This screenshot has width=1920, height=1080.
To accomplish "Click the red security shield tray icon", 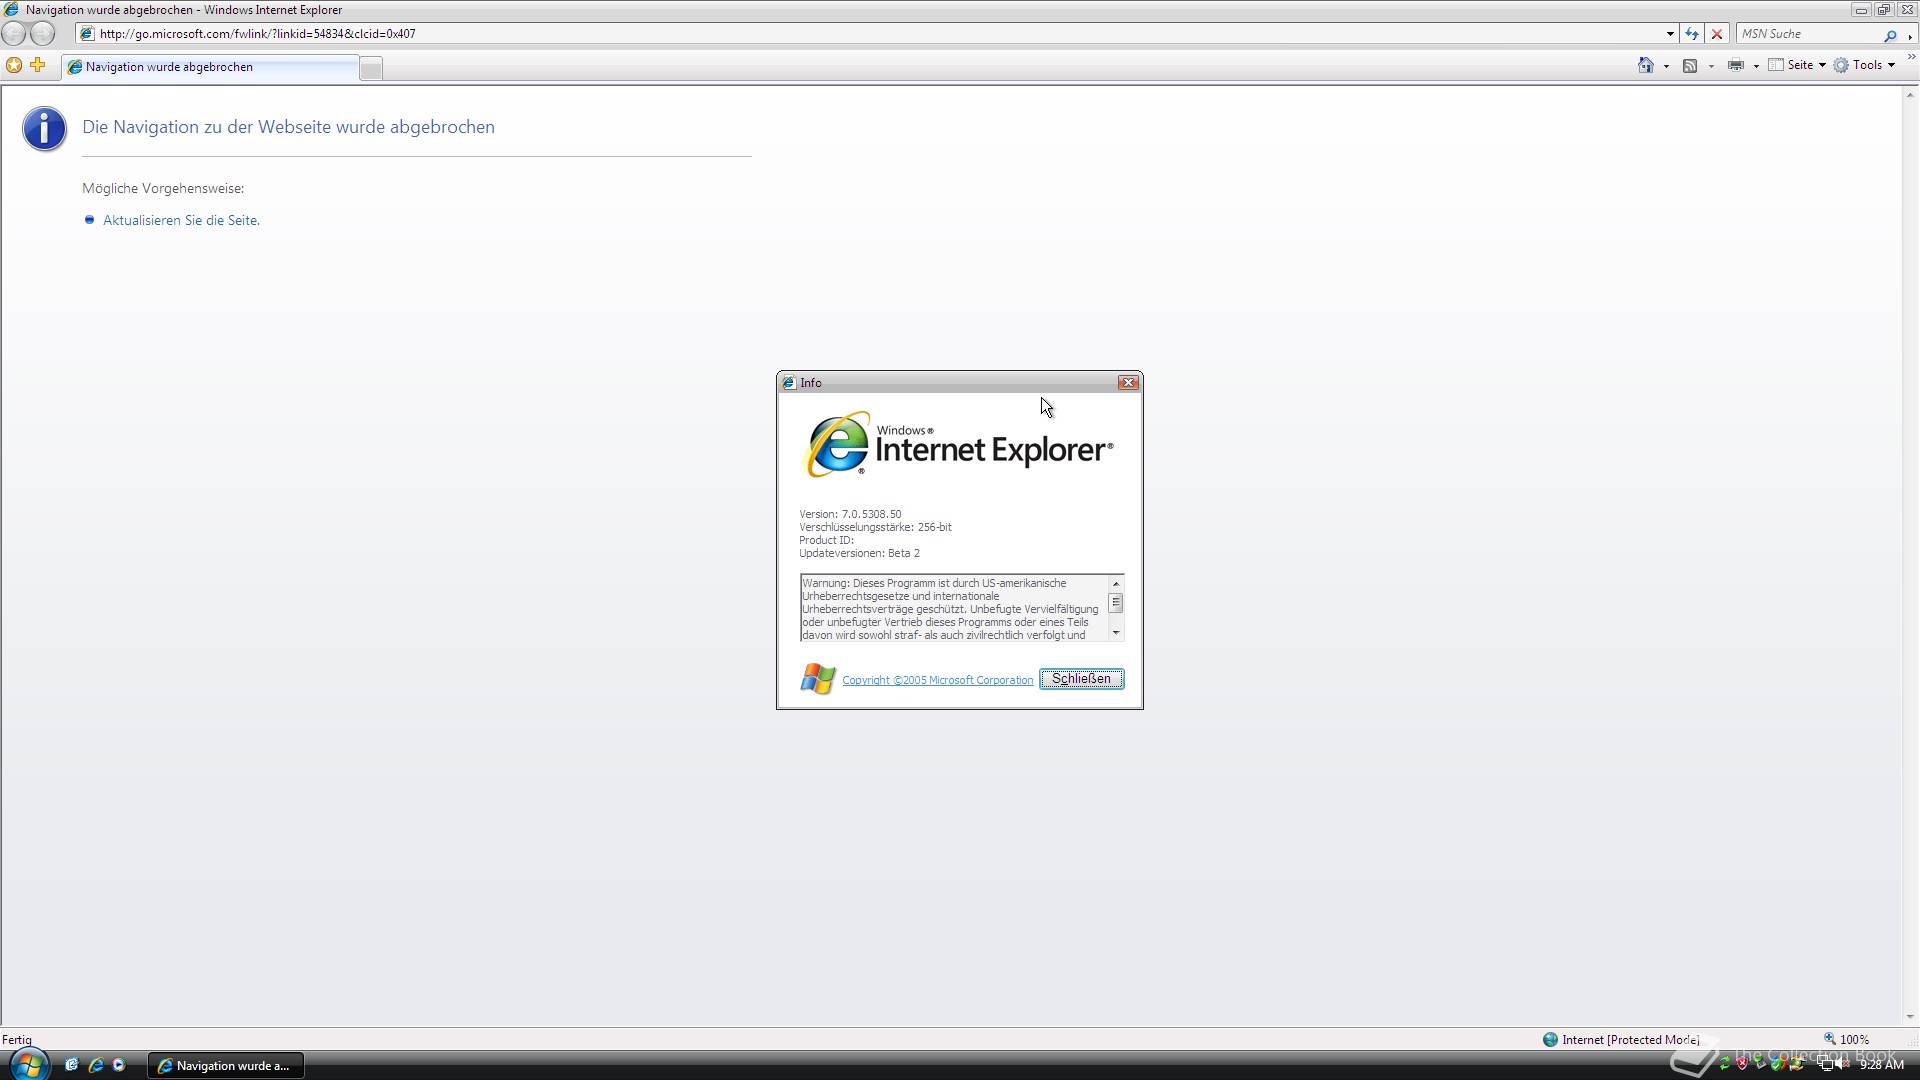I will (x=1742, y=1064).
